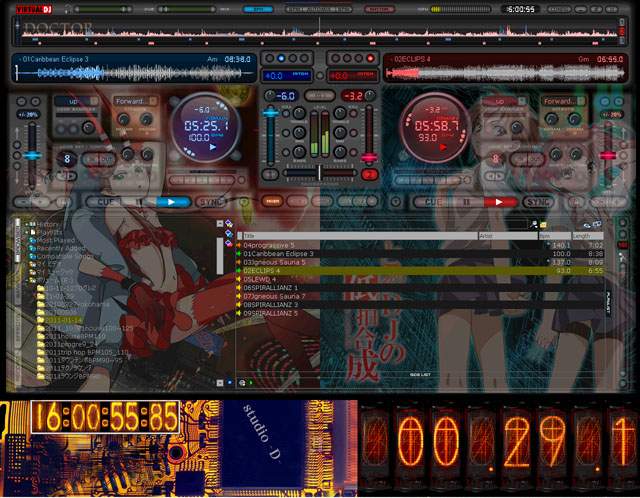640x498 pixels.
Task: Click the left deck hot cue button strip
Action: click(201, 180)
